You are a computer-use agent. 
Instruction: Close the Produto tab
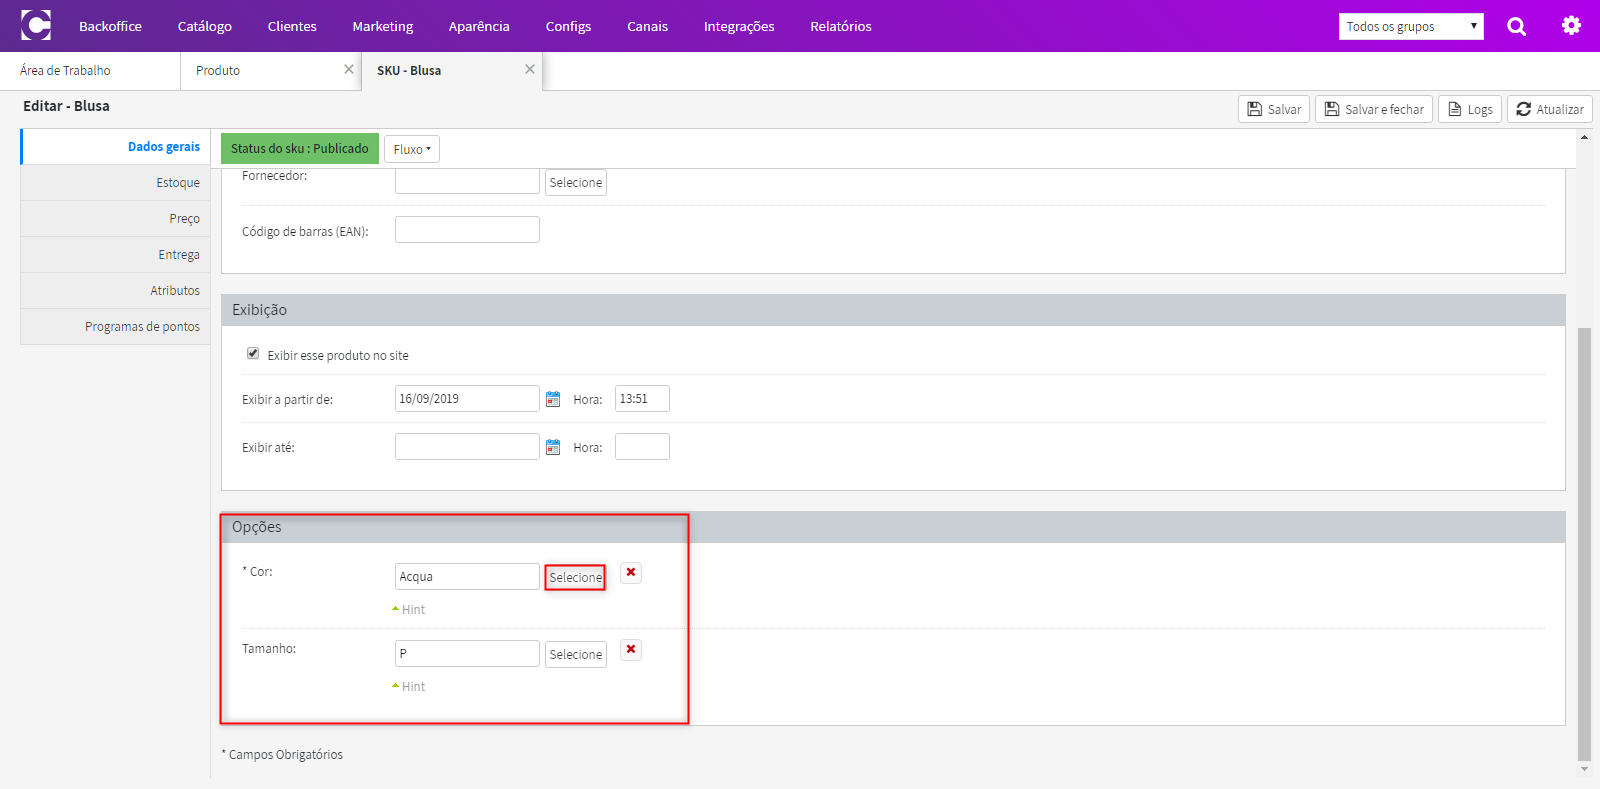point(349,69)
